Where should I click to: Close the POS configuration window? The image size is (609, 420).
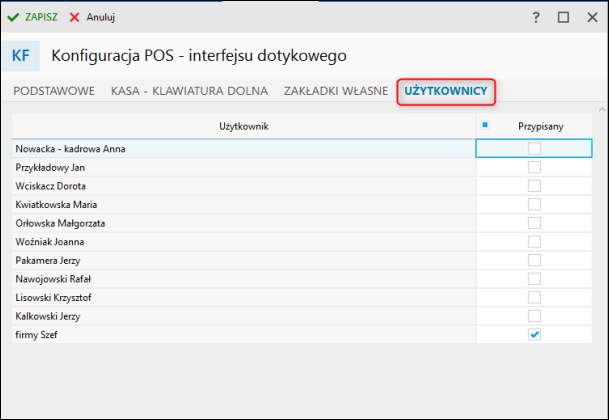pos(590,17)
